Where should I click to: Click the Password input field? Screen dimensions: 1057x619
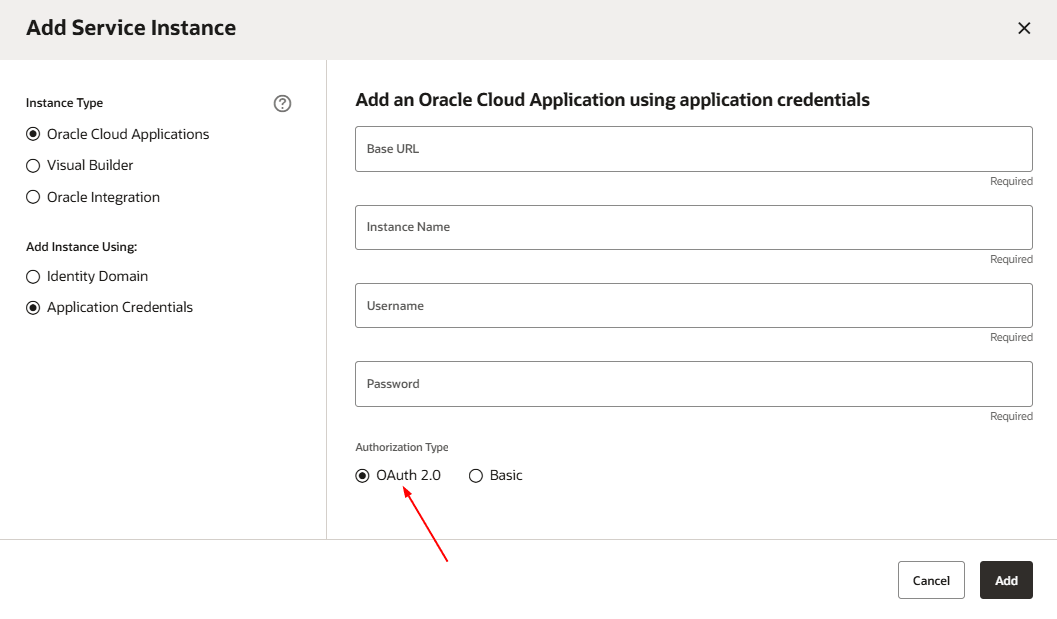coord(693,383)
